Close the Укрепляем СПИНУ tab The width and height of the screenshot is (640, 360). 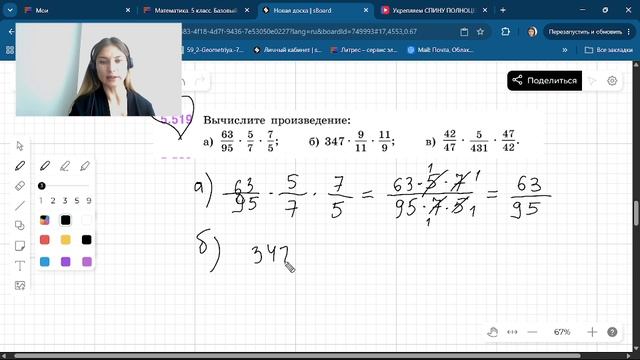pyautogui.click(x=485, y=10)
